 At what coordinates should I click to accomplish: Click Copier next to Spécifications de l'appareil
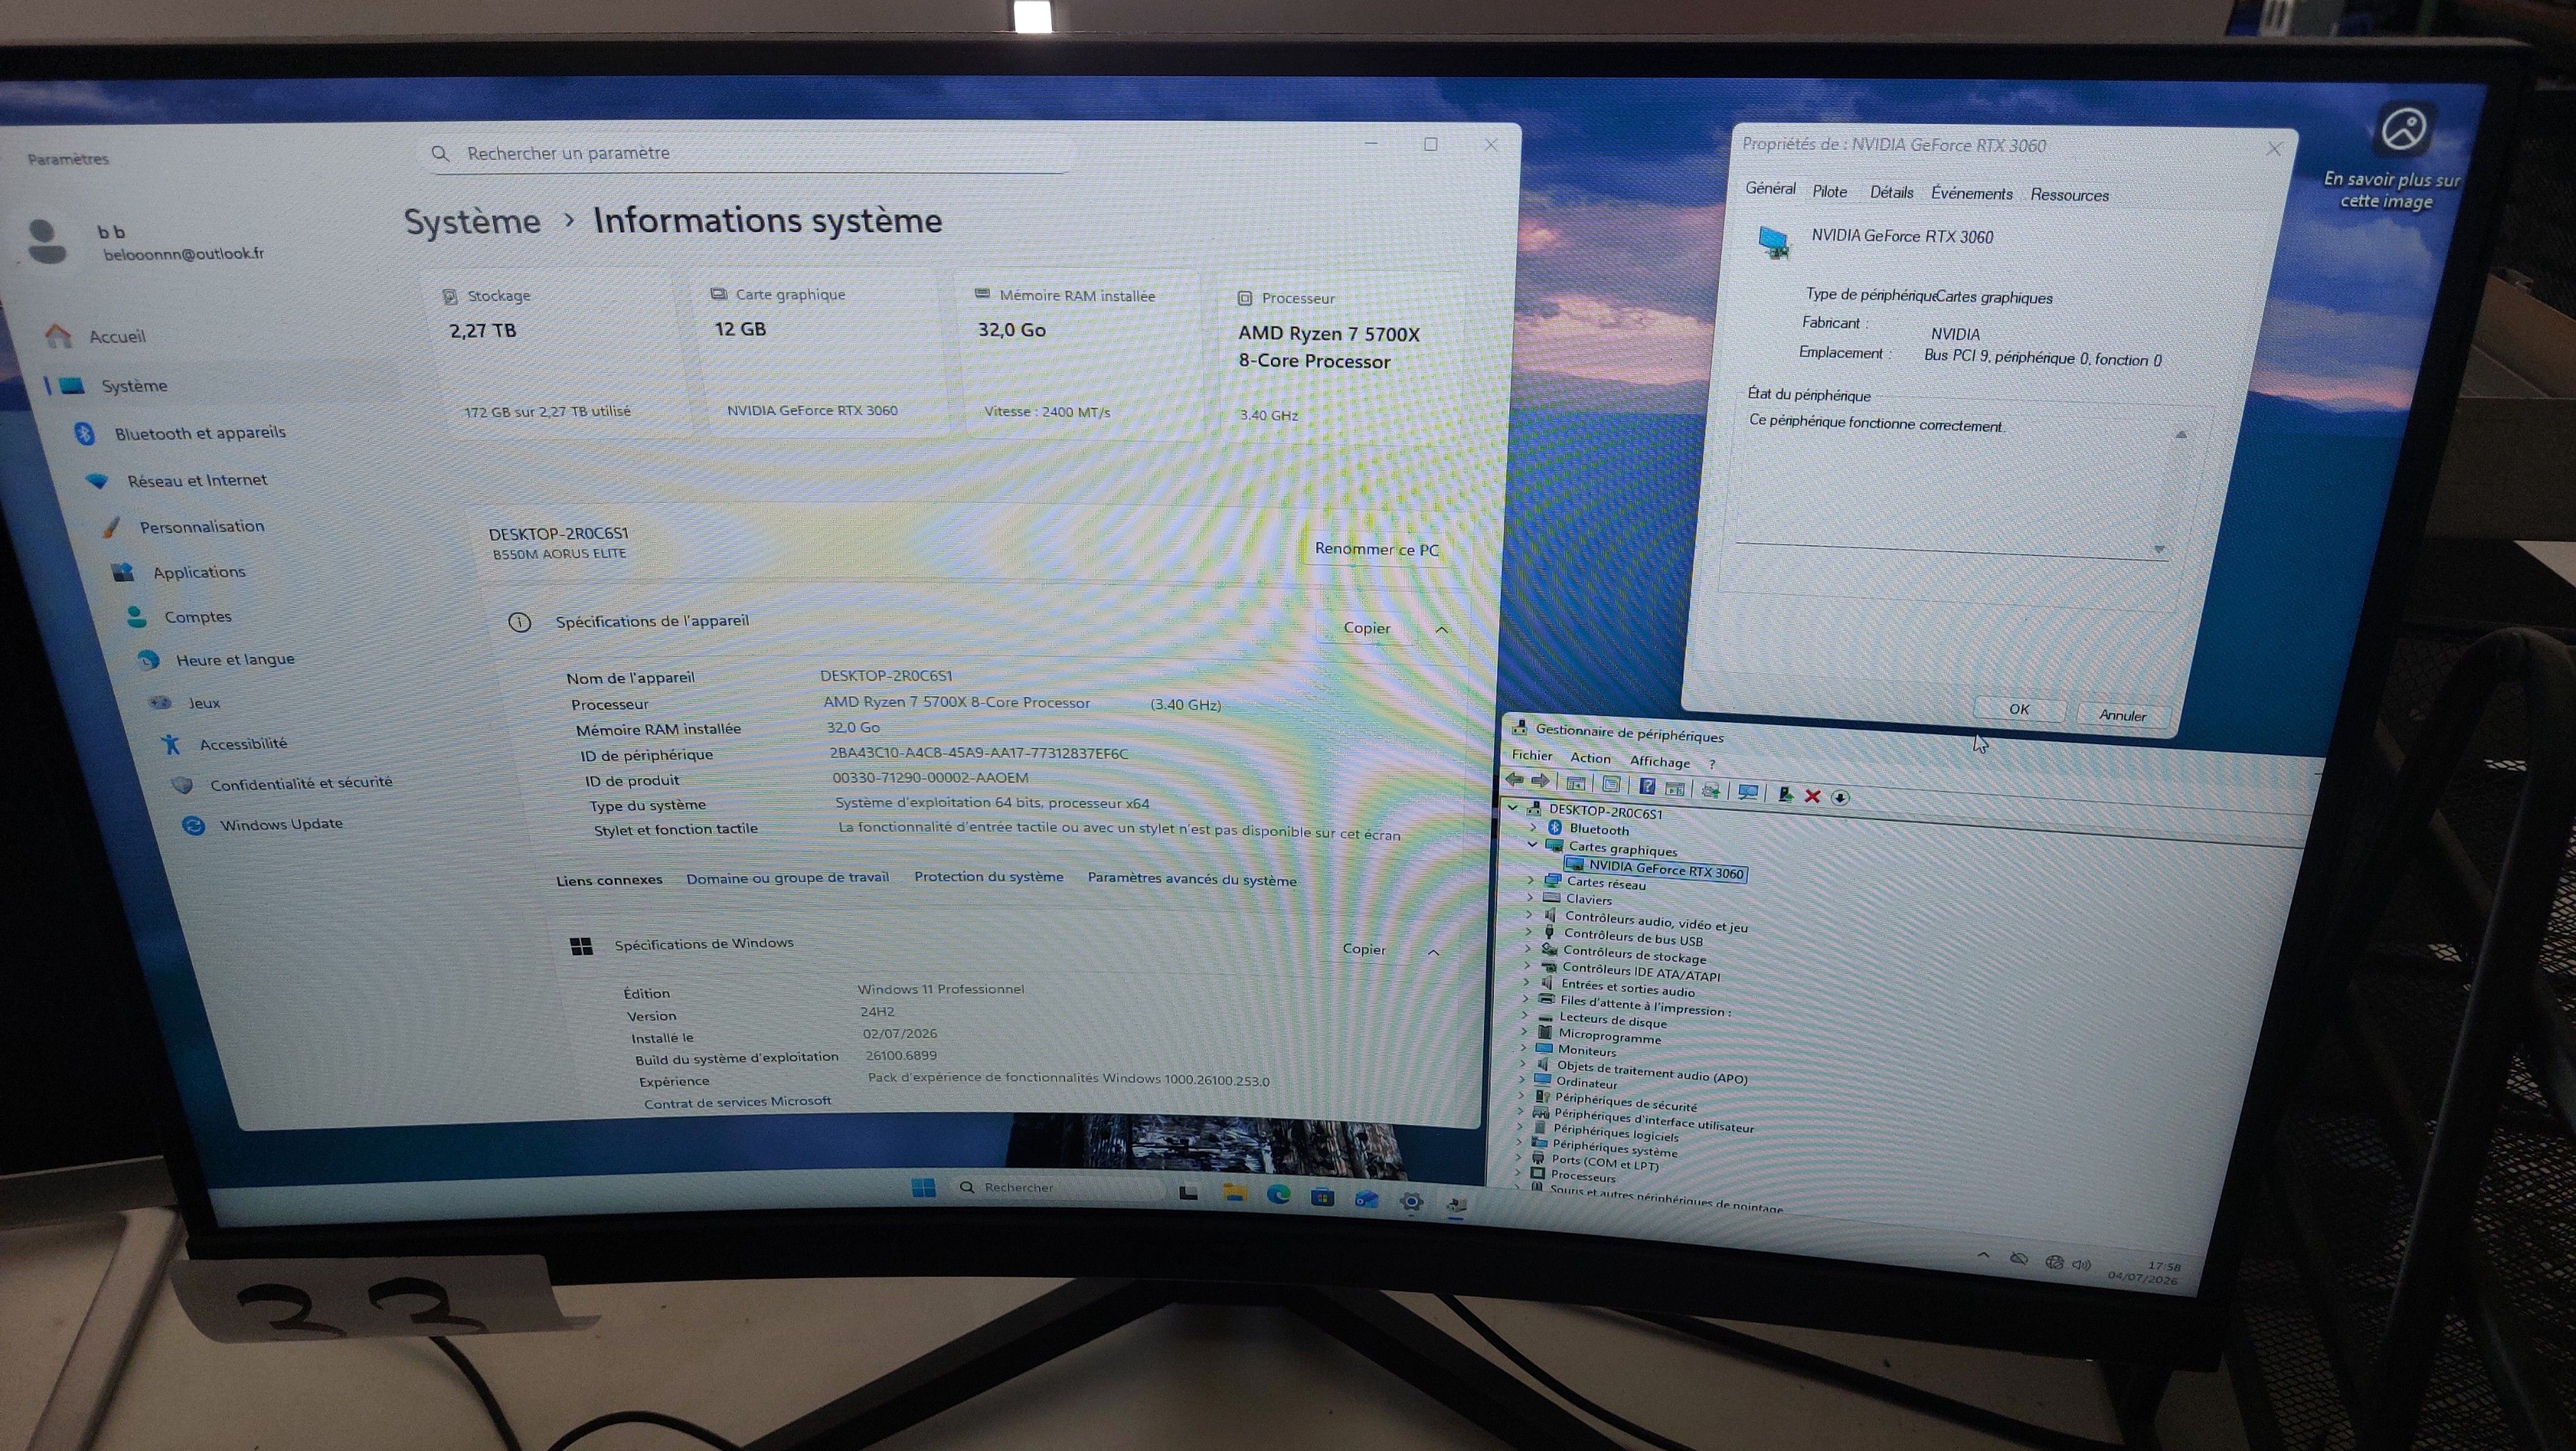1367,628
